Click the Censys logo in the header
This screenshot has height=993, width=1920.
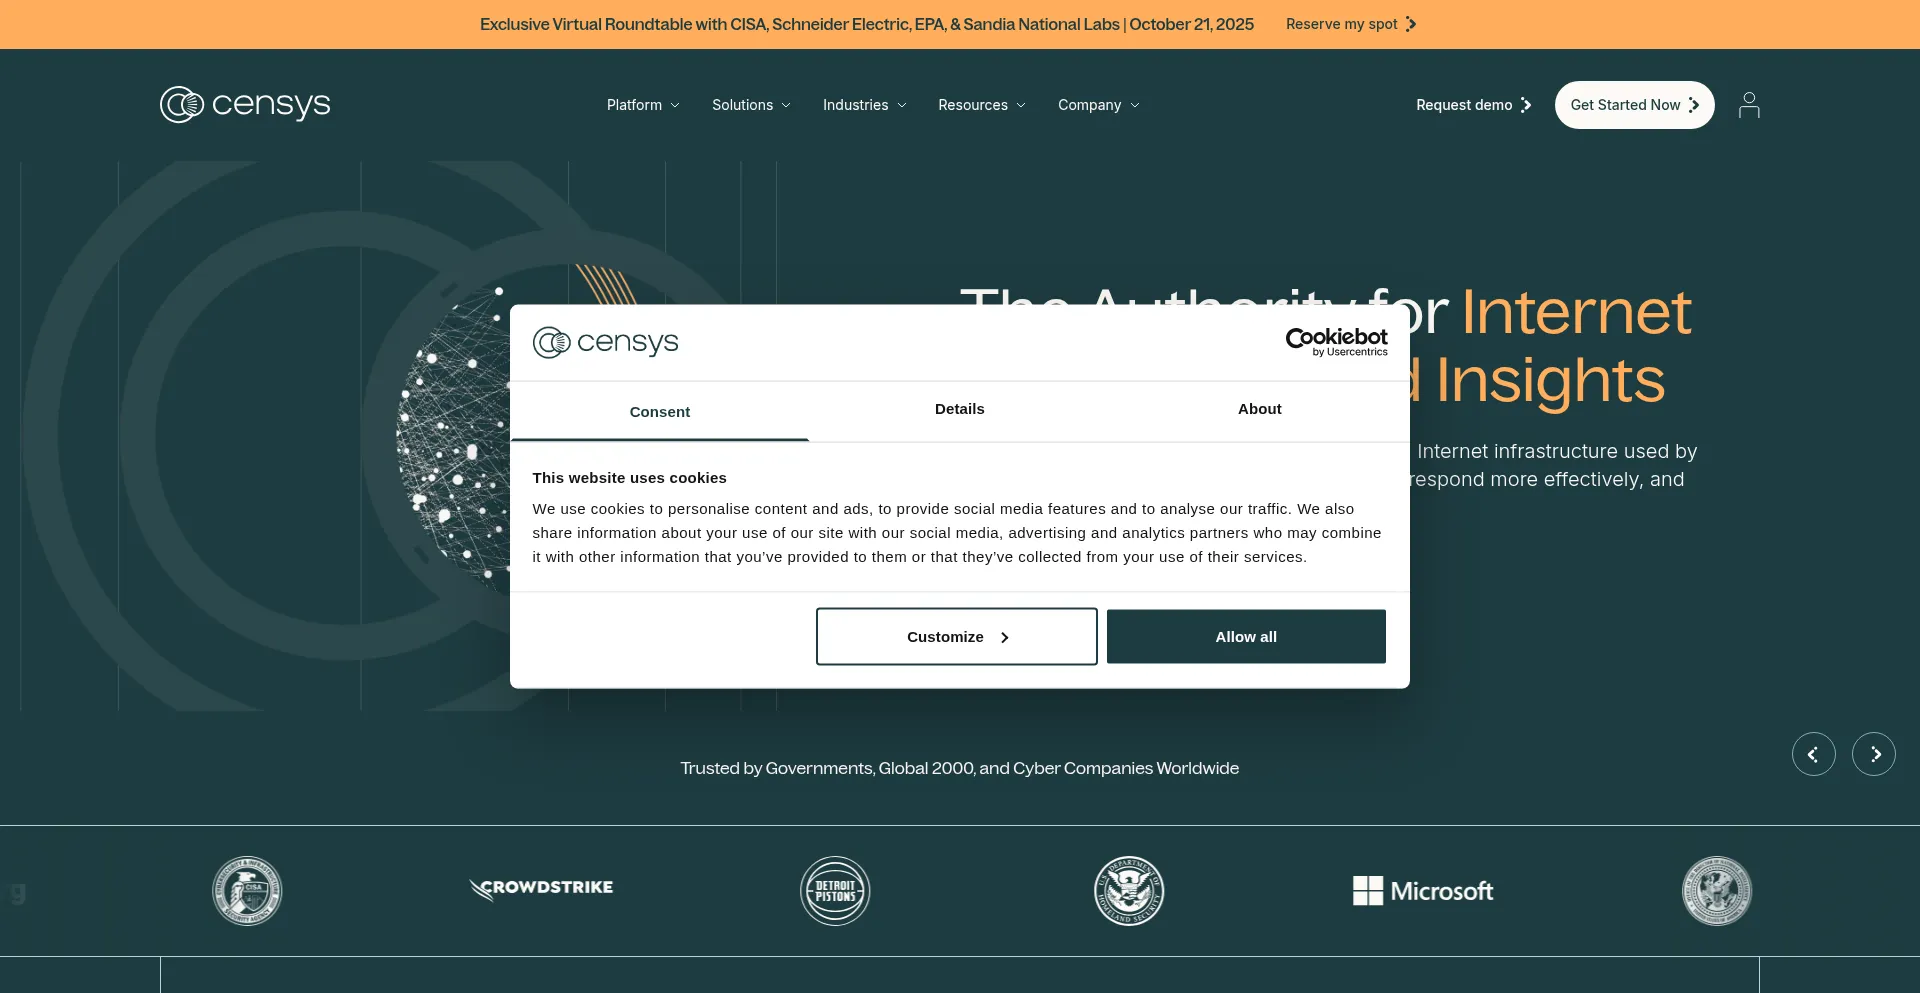(x=245, y=104)
